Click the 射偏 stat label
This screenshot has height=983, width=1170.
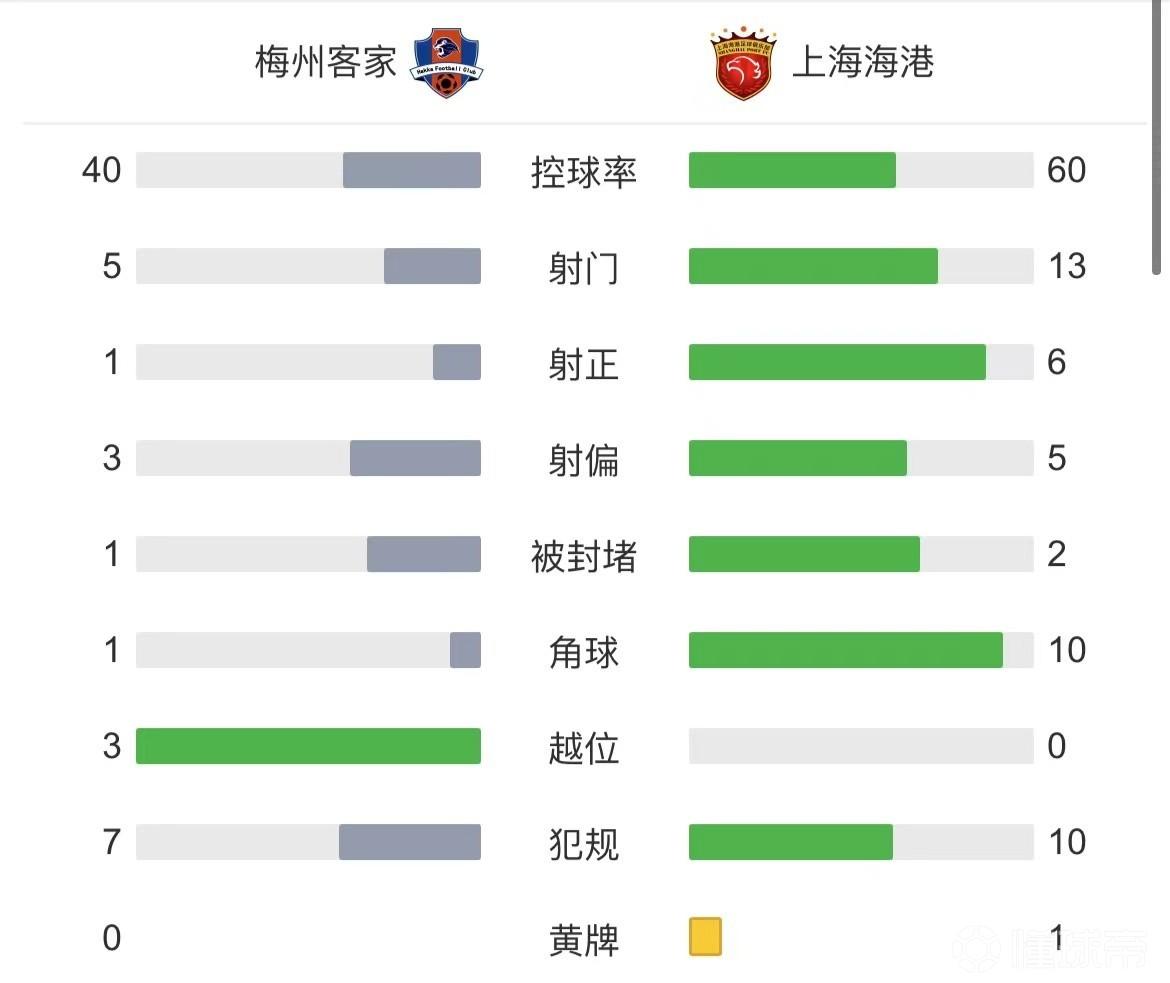tap(584, 459)
